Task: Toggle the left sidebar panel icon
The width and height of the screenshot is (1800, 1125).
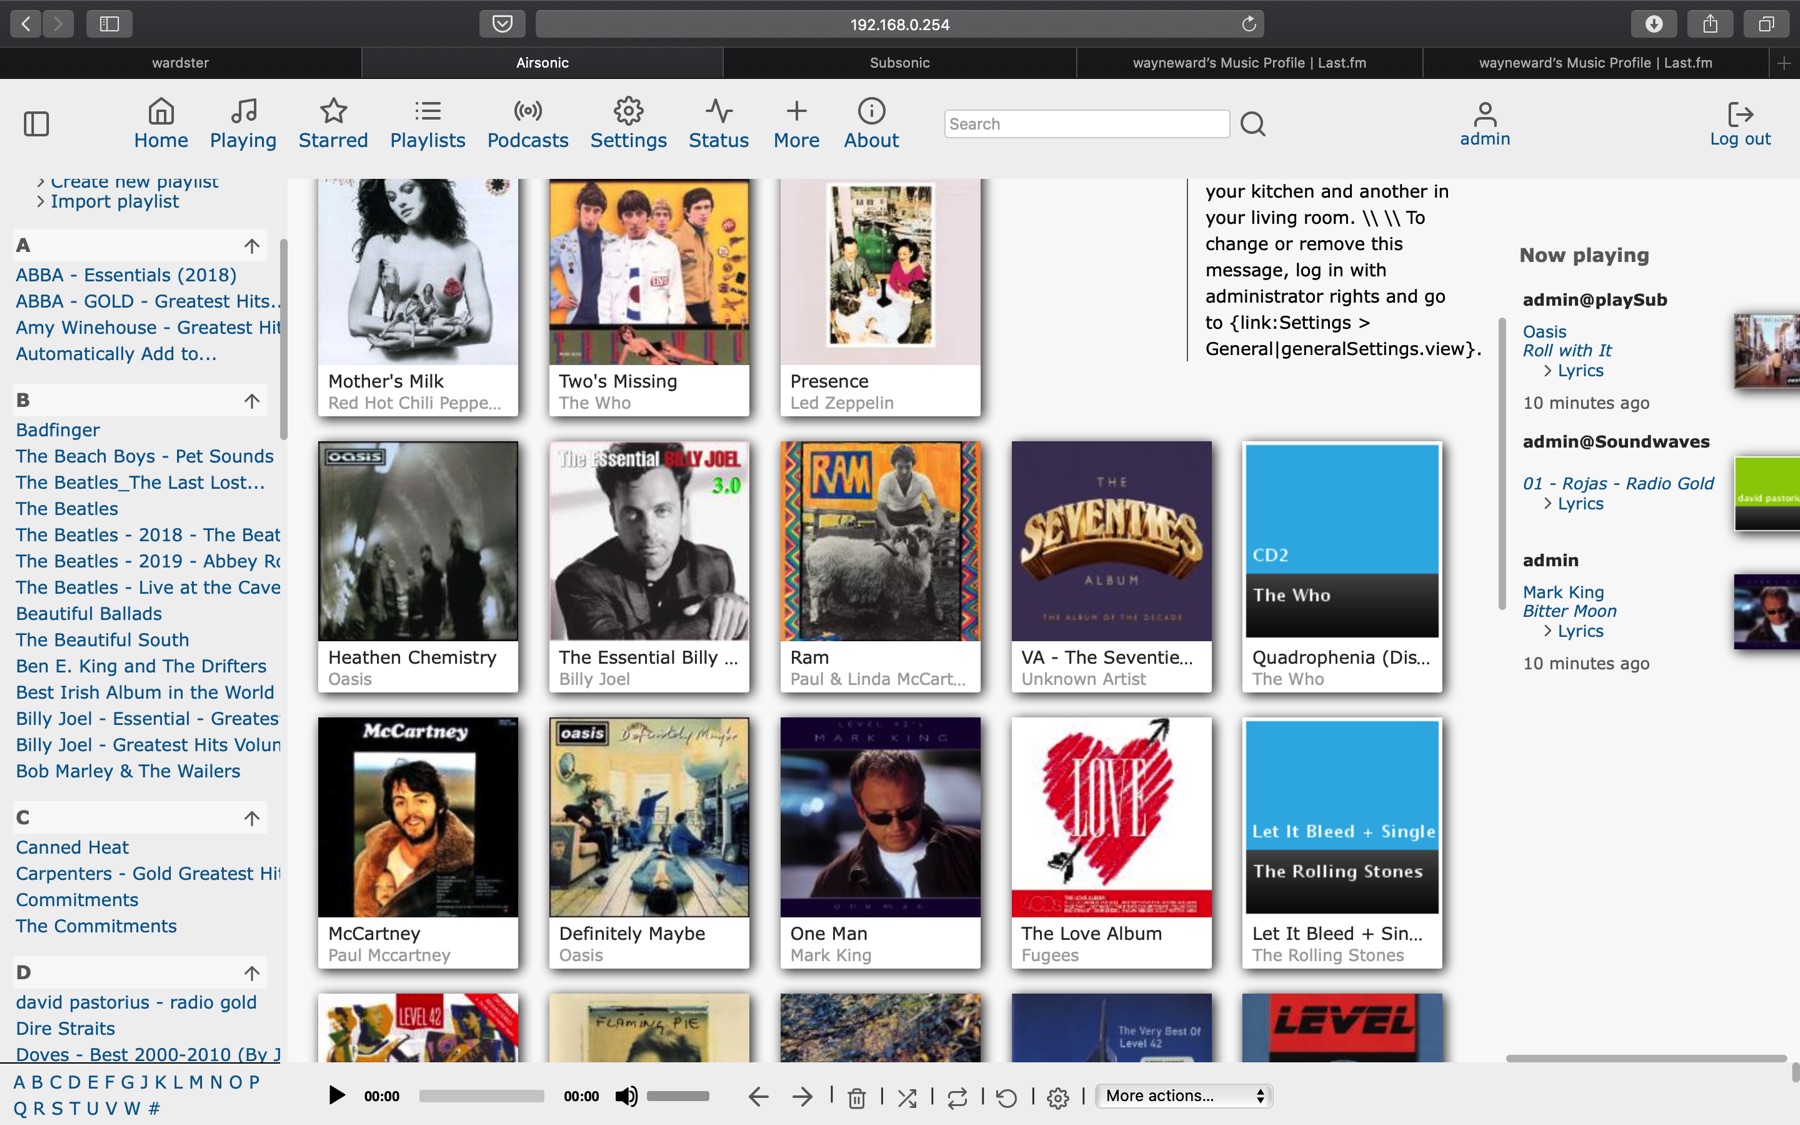Action: click(x=36, y=124)
